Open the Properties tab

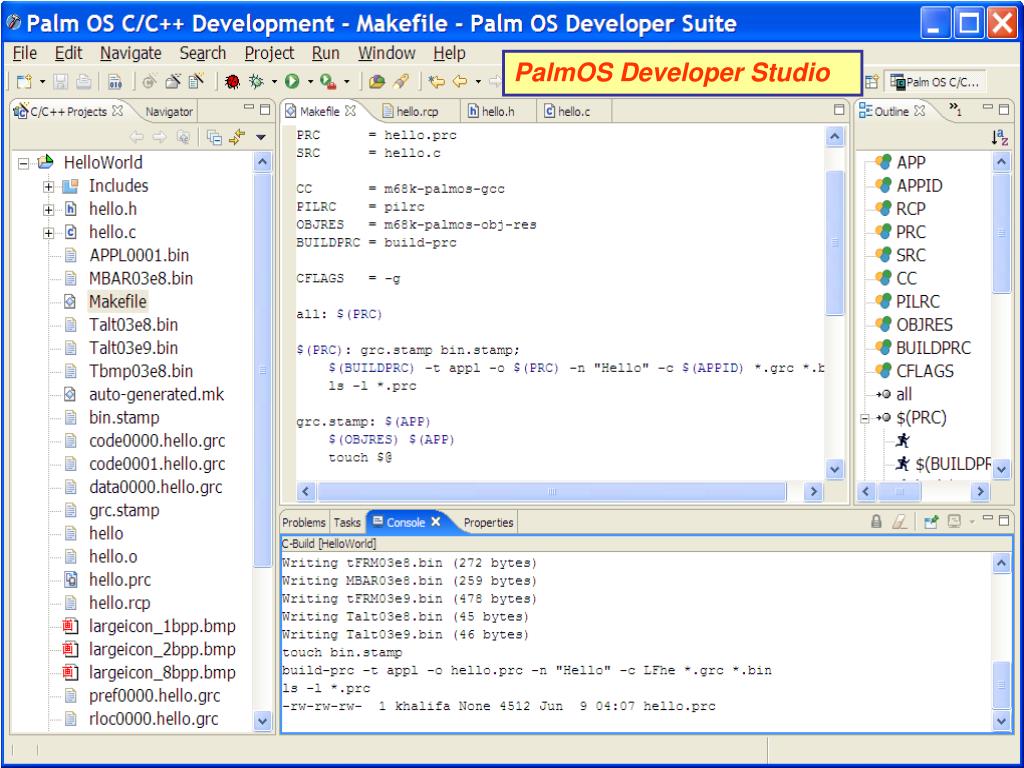[x=488, y=522]
